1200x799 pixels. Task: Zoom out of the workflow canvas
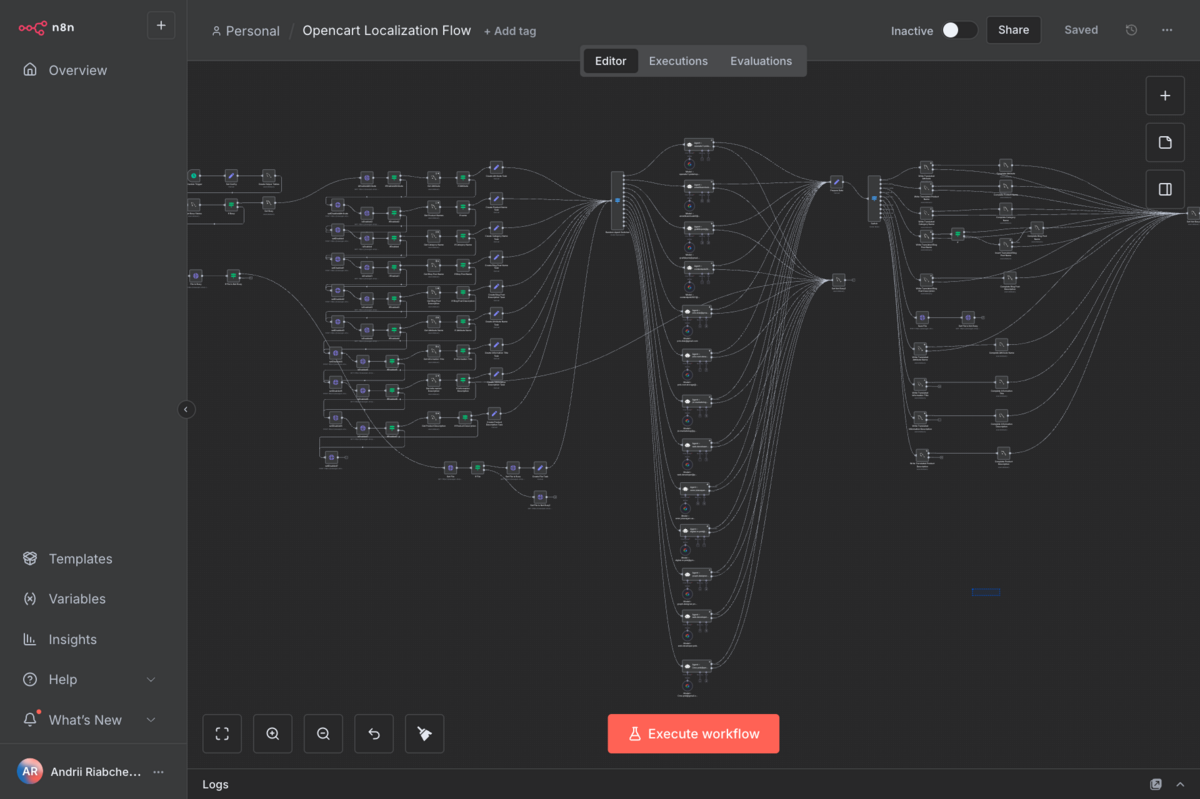click(x=323, y=734)
